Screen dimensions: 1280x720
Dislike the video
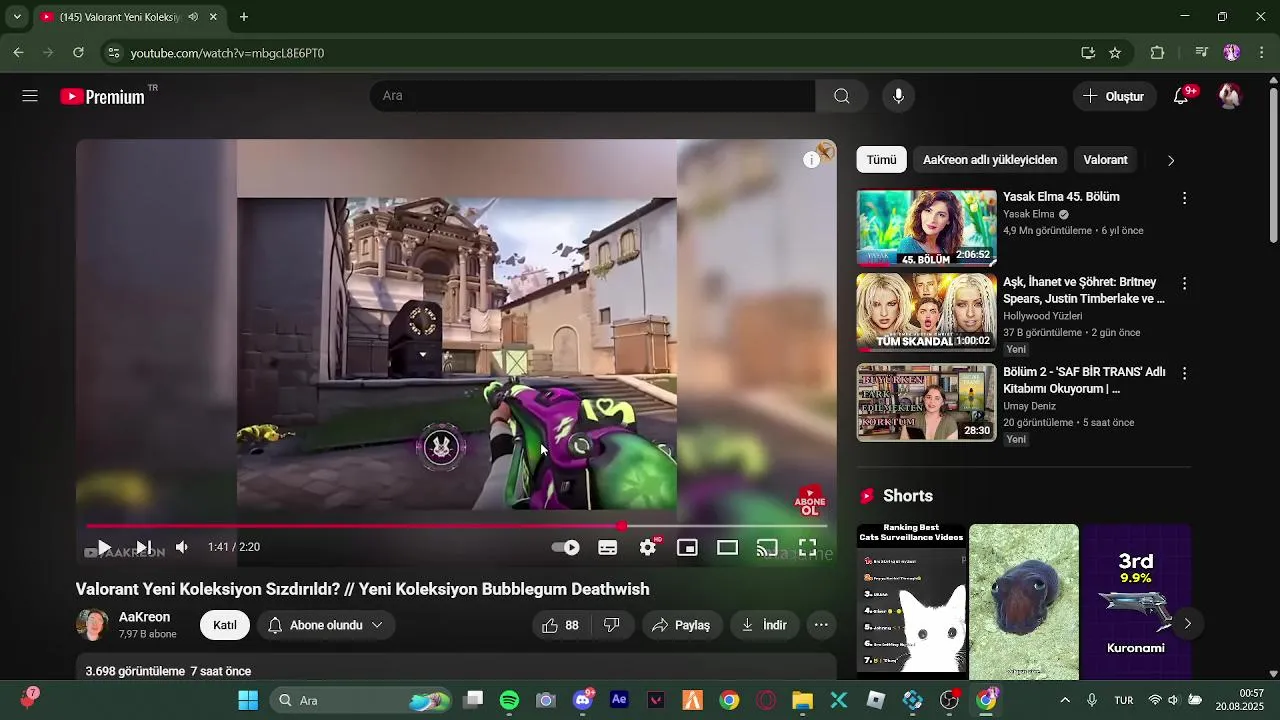click(x=612, y=625)
